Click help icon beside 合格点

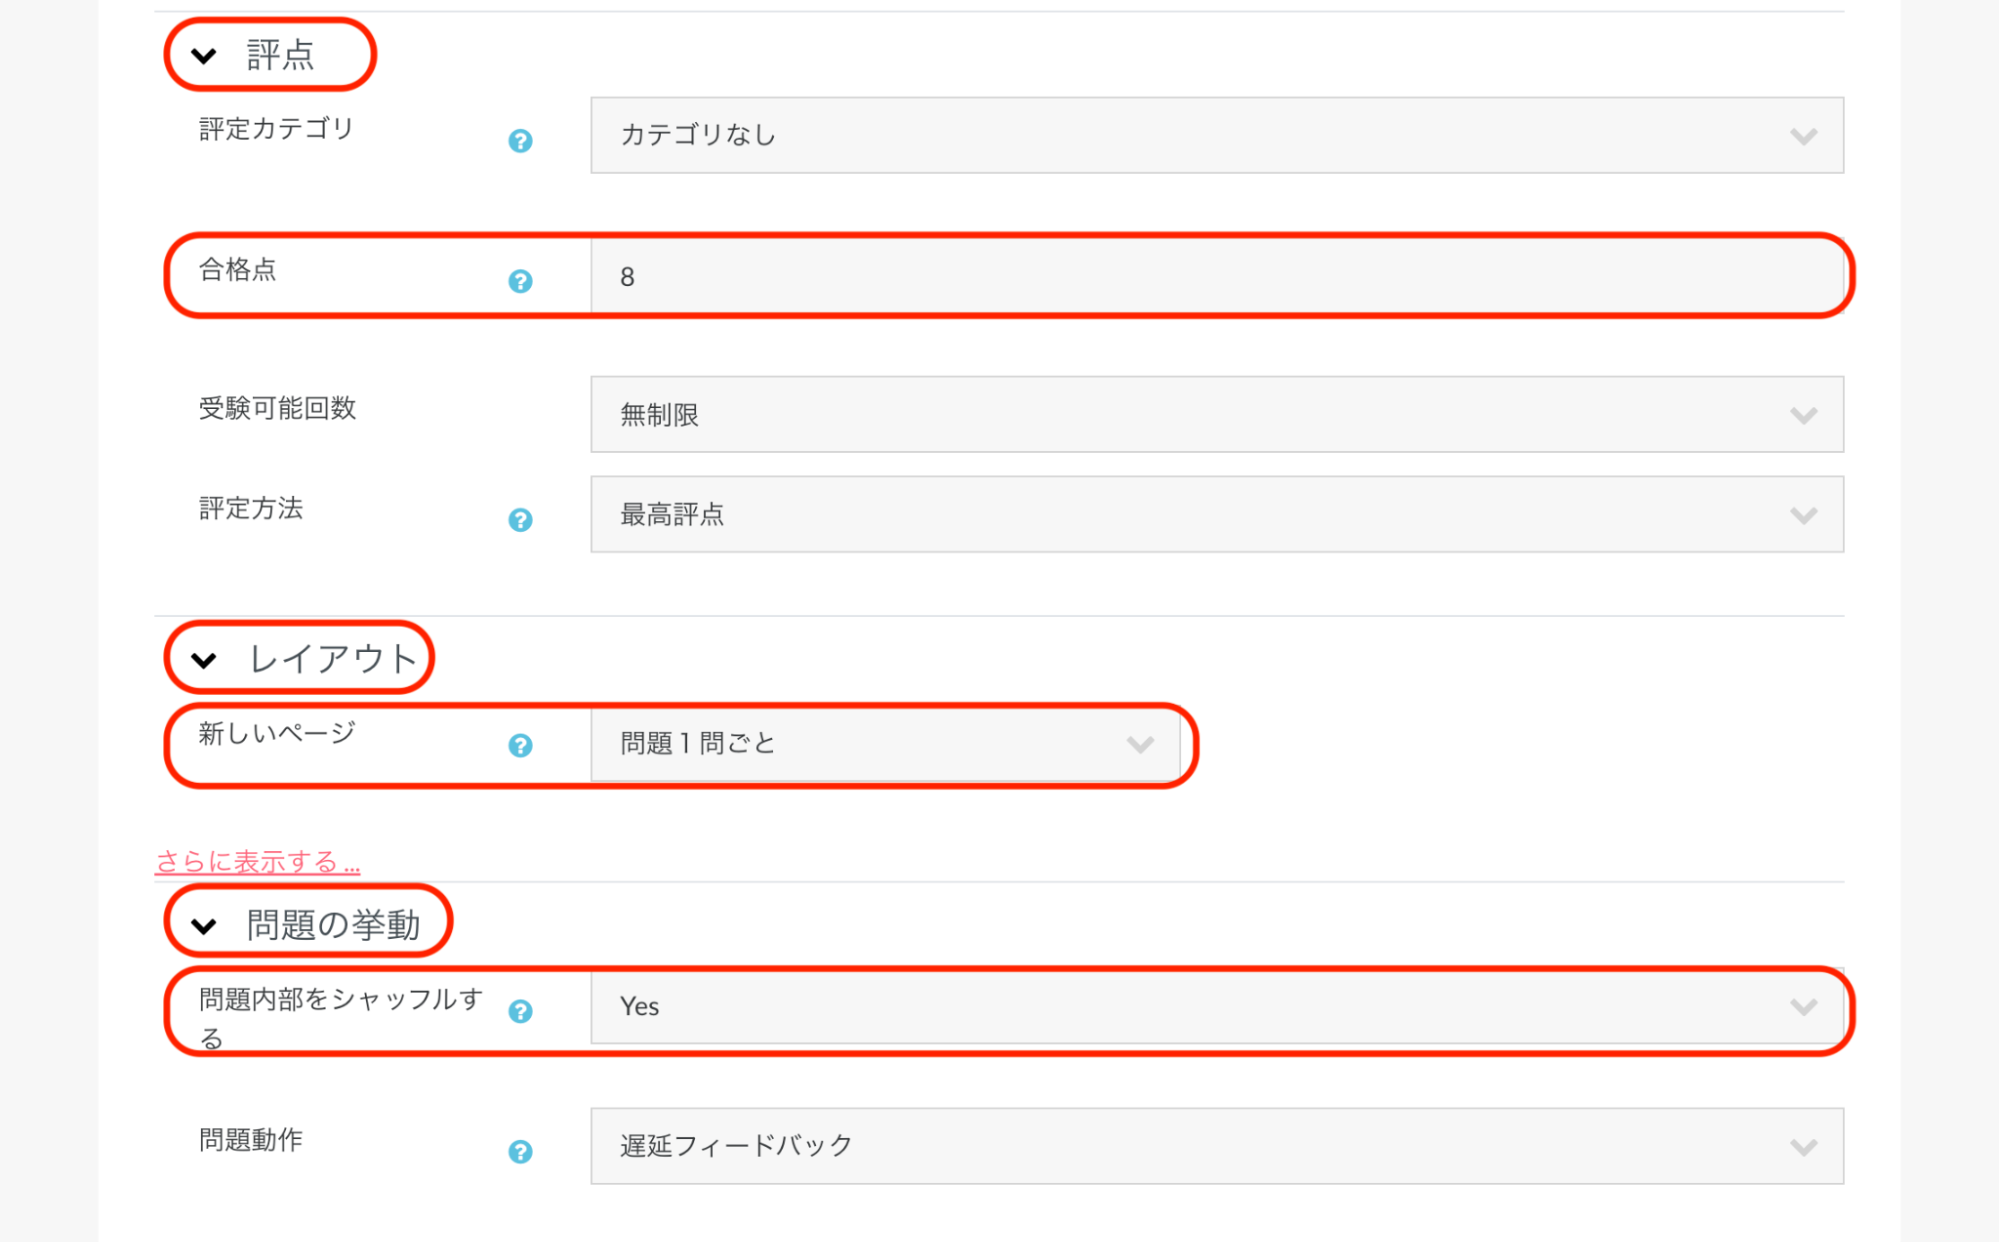coord(520,281)
